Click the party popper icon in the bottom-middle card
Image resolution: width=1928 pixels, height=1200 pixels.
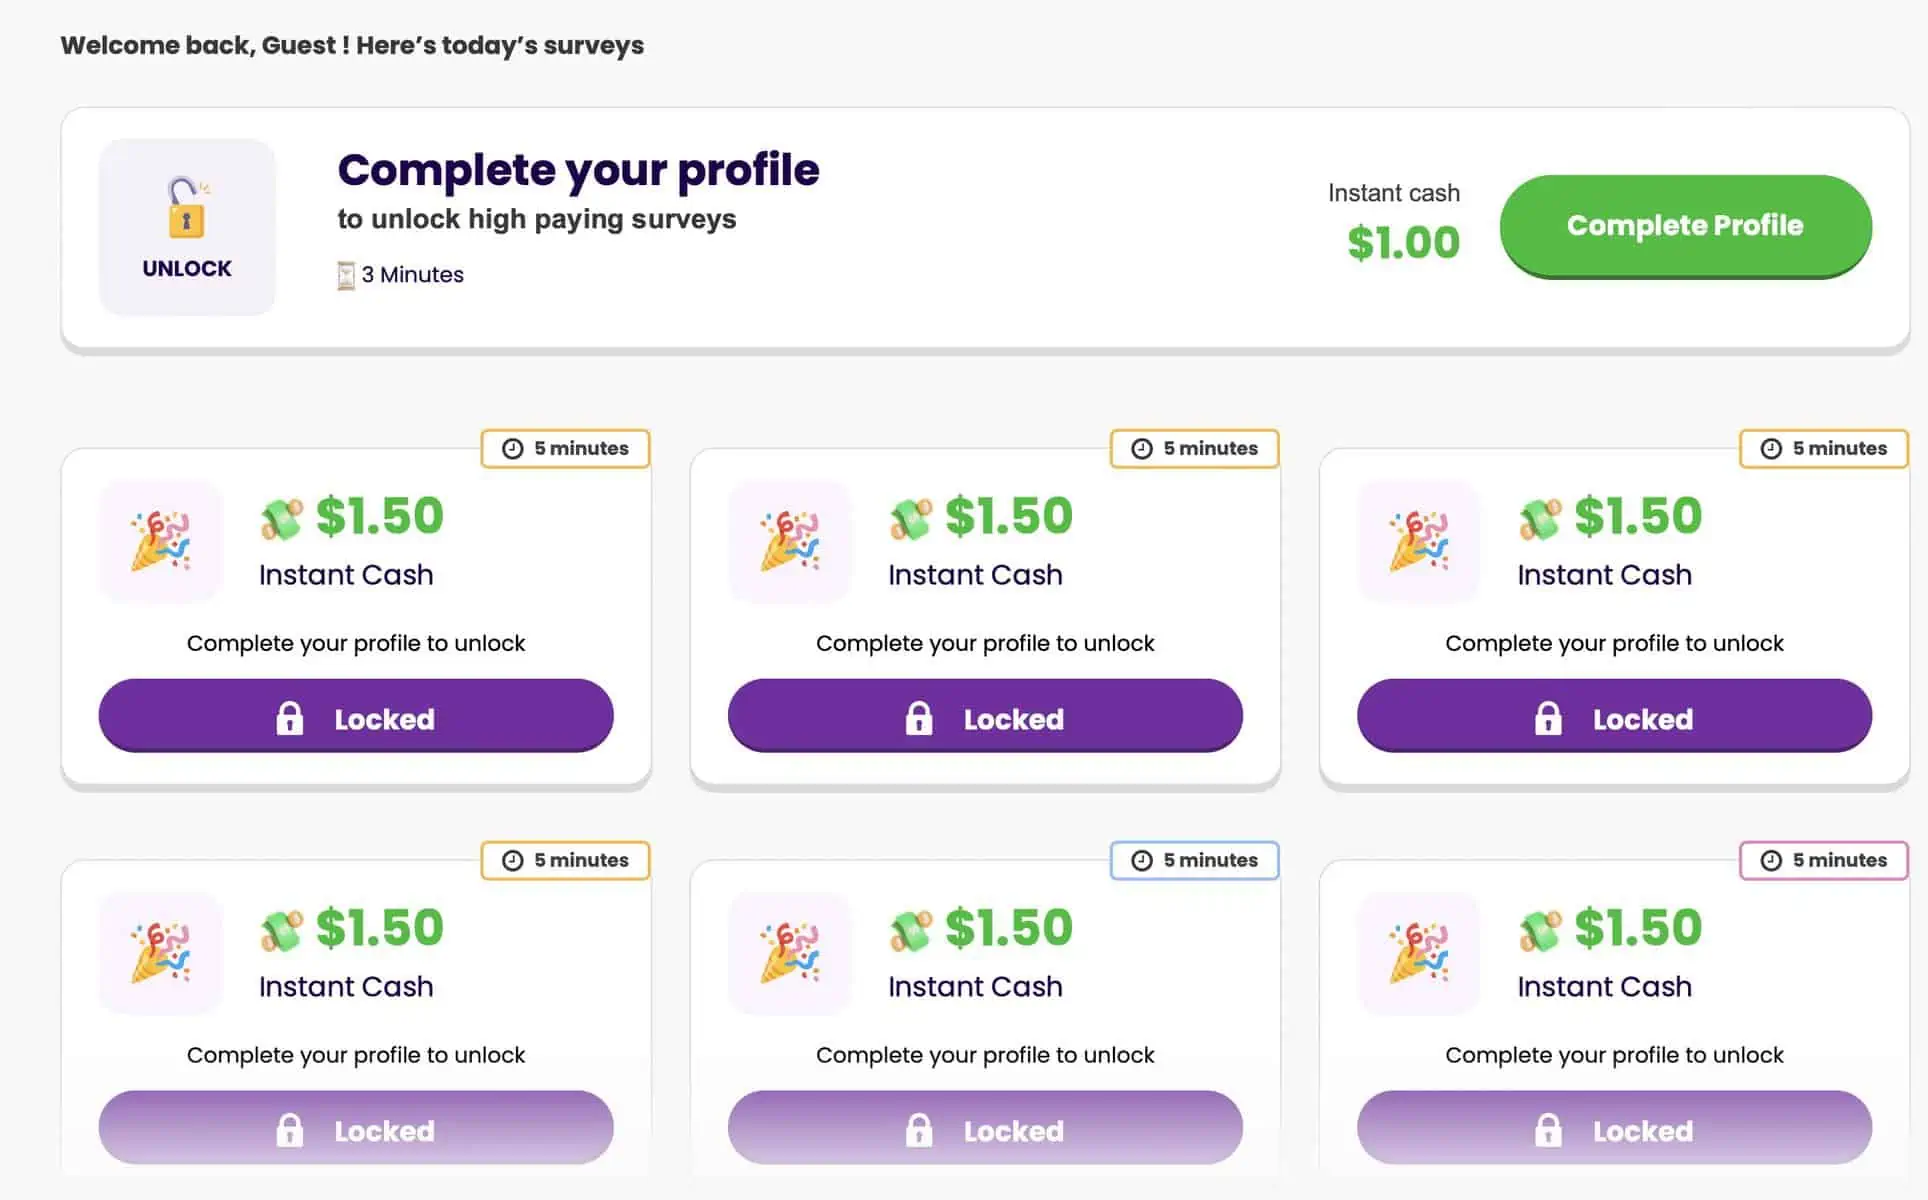pyautogui.click(x=789, y=953)
